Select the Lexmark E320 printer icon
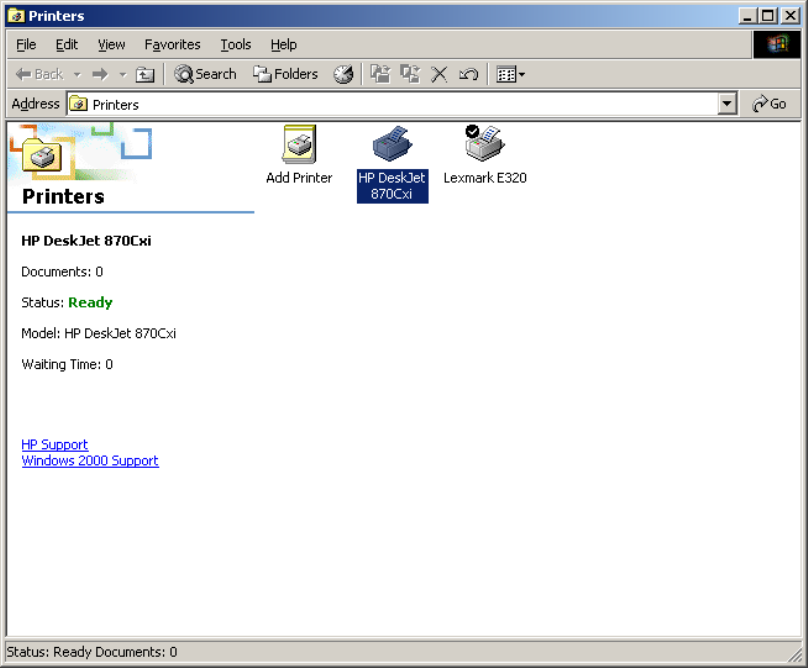The width and height of the screenshot is (808, 668). (x=485, y=155)
